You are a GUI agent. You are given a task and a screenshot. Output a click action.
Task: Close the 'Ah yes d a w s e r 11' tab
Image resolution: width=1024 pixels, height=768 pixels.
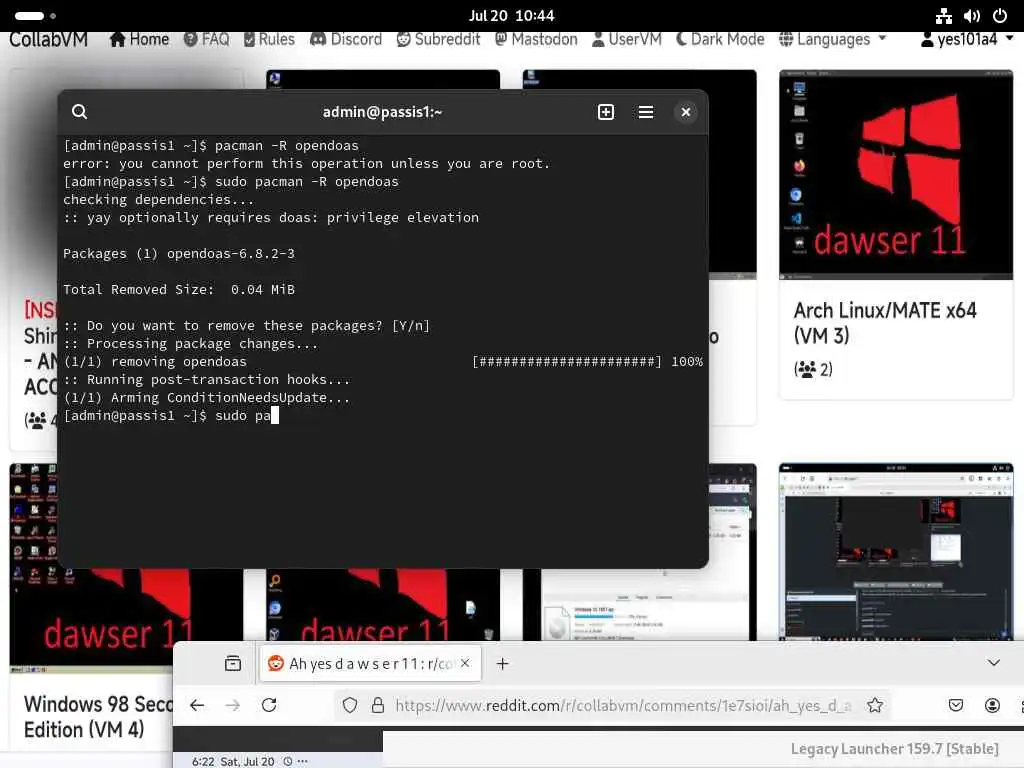pos(465,663)
